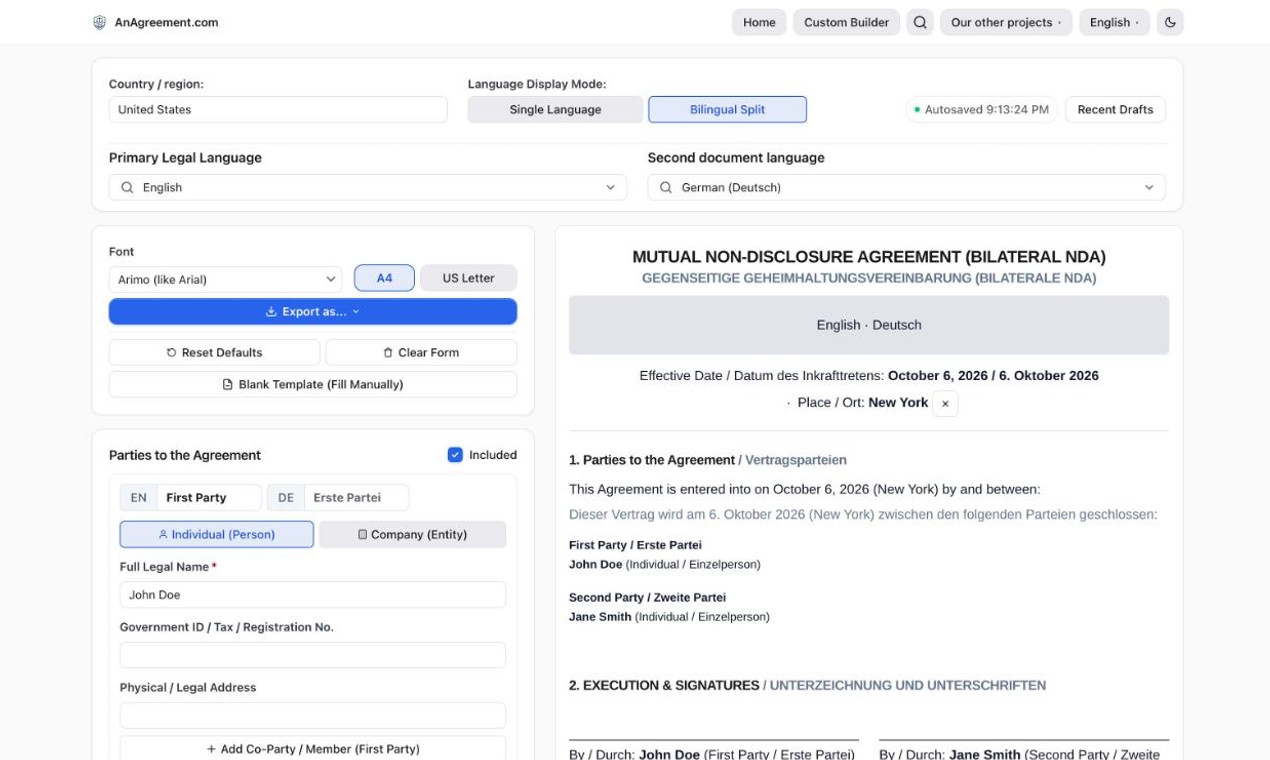Open the Export as… menu

point(313,311)
